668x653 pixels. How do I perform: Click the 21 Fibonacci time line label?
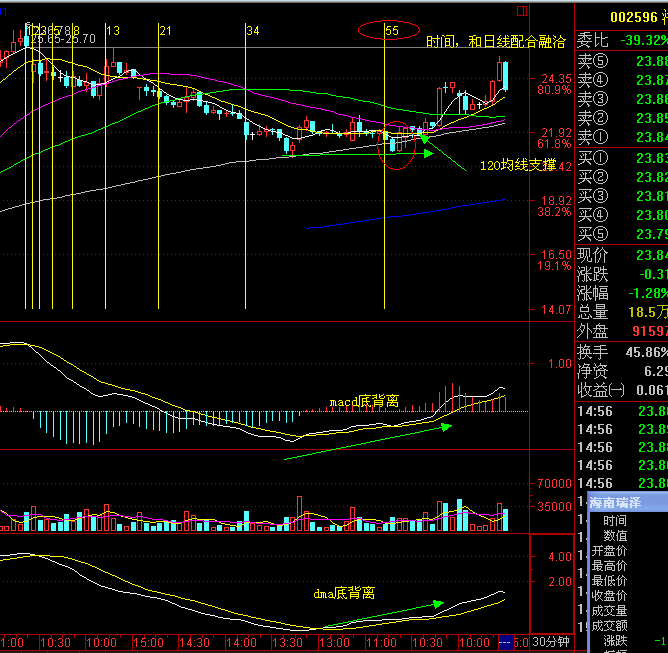click(165, 31)
